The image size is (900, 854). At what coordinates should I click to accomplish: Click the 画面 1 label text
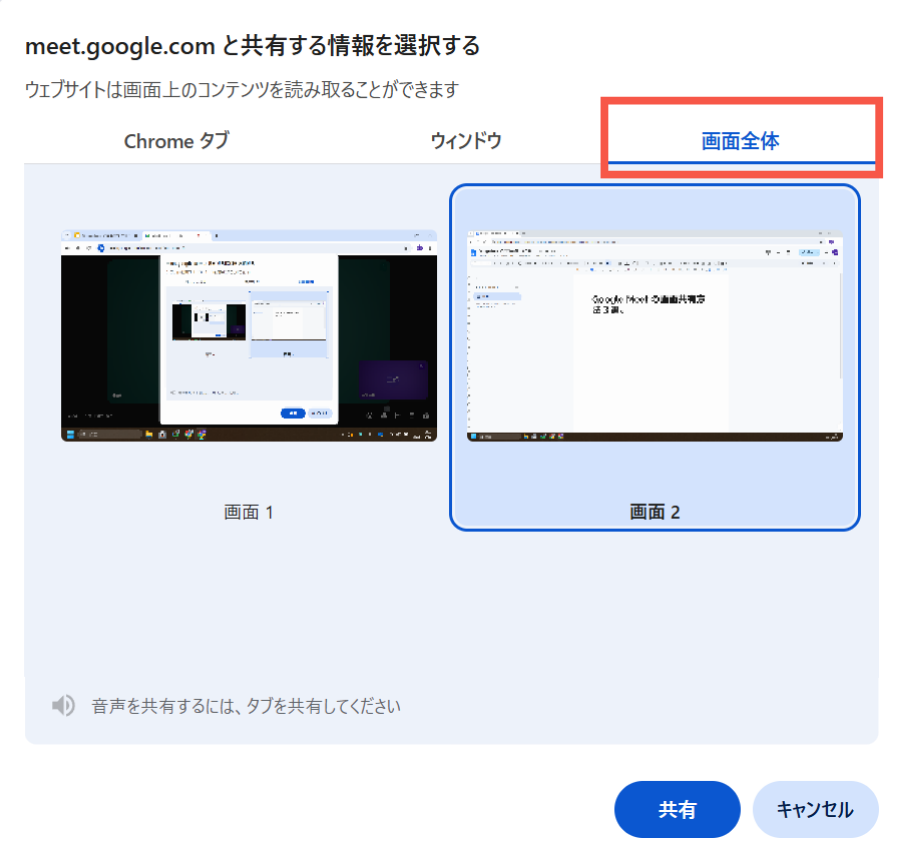point(249,512)
